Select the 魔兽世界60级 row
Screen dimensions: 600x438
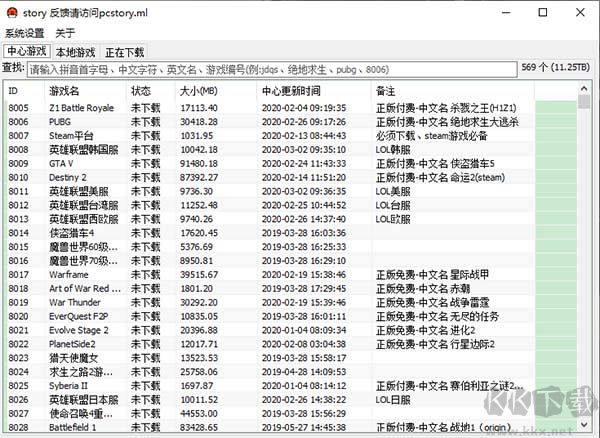click(x=269, y=247)
